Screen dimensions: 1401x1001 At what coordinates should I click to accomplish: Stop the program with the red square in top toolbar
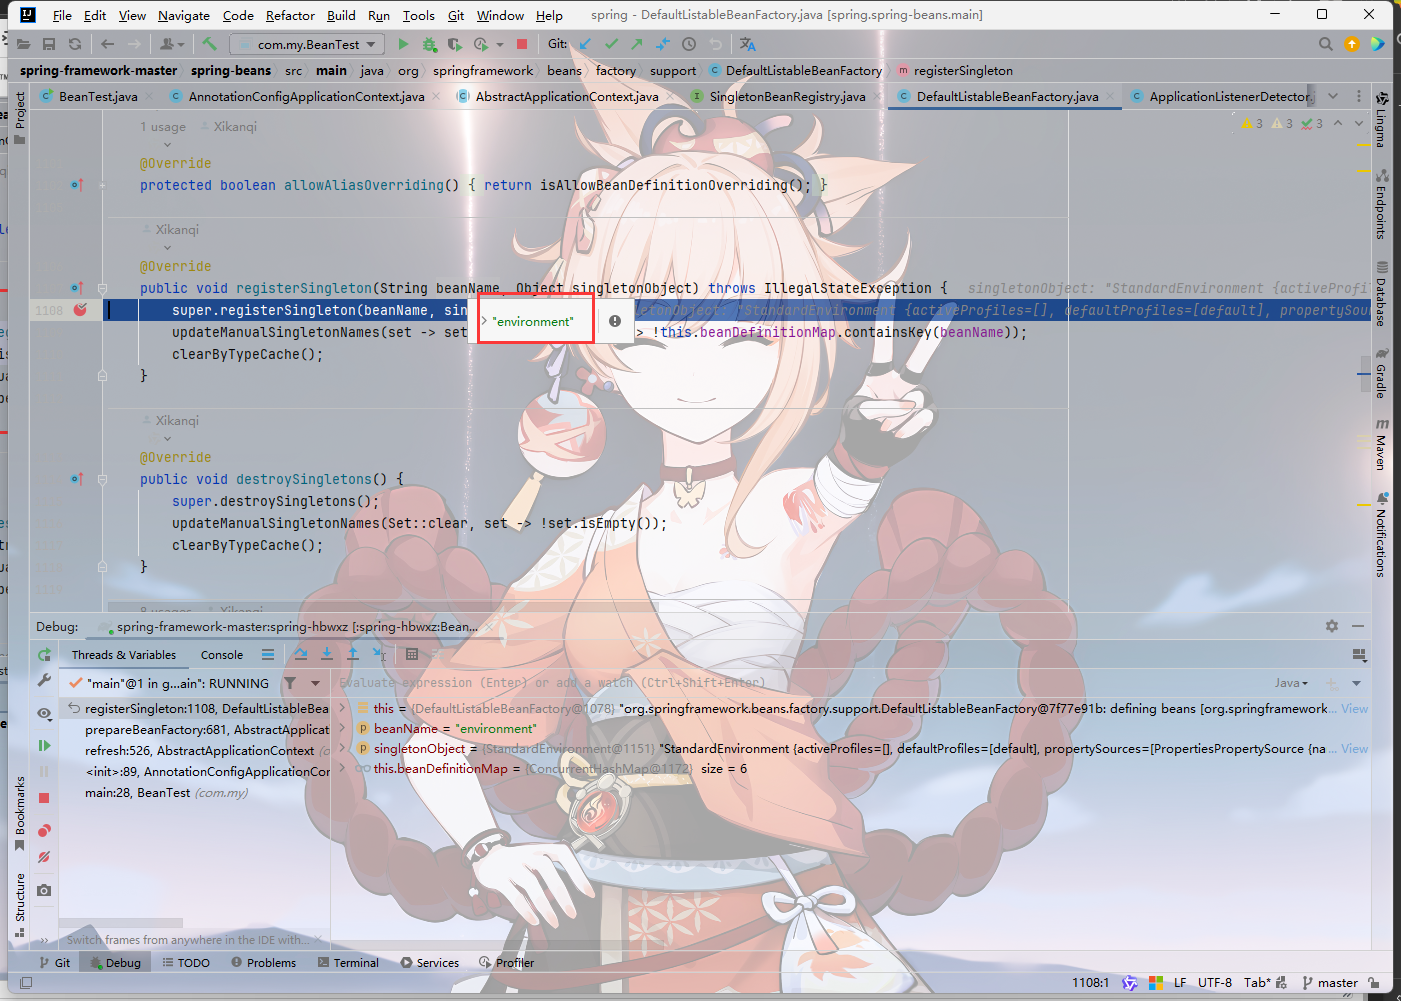[521, 44]
